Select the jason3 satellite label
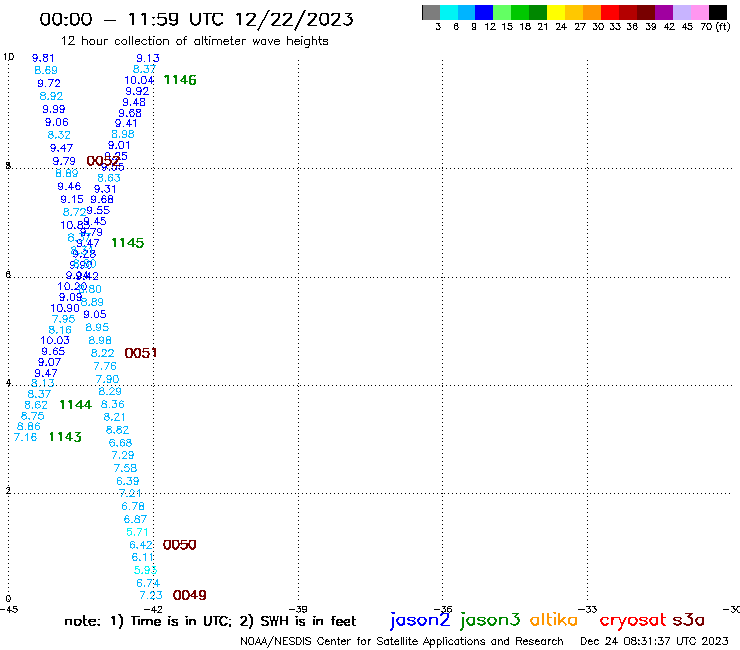Screen dimensions: 740x650 (x=490, y=620)
